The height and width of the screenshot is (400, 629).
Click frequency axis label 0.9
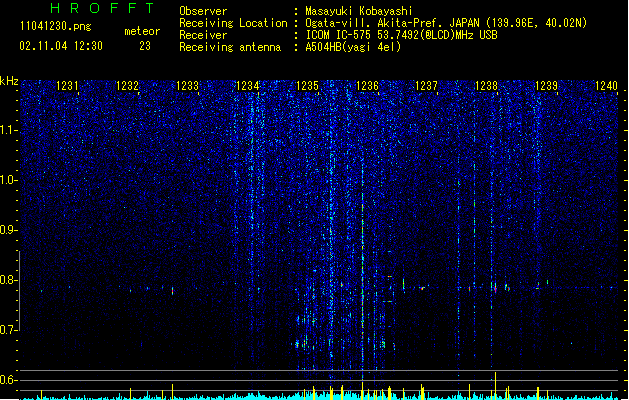[x=8, y=230]
